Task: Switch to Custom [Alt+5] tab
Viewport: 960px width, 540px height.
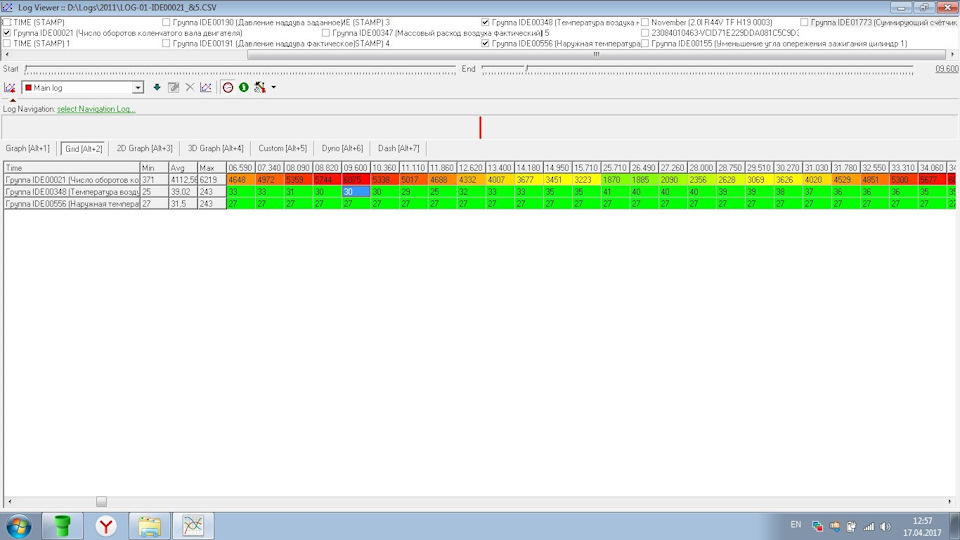Action: [282, 148]
